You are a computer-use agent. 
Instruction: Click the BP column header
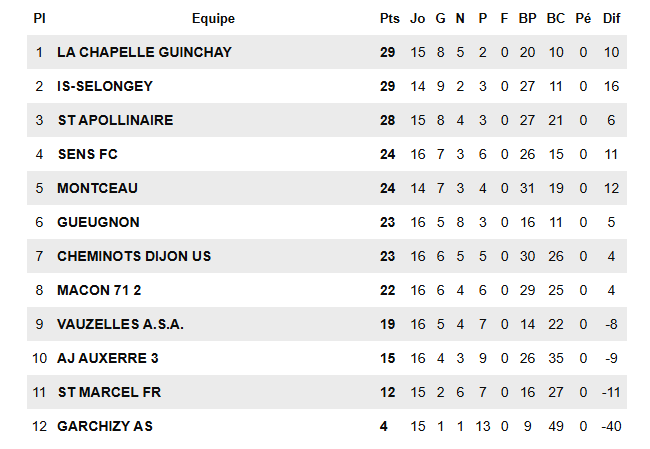(x=528, y=18)
